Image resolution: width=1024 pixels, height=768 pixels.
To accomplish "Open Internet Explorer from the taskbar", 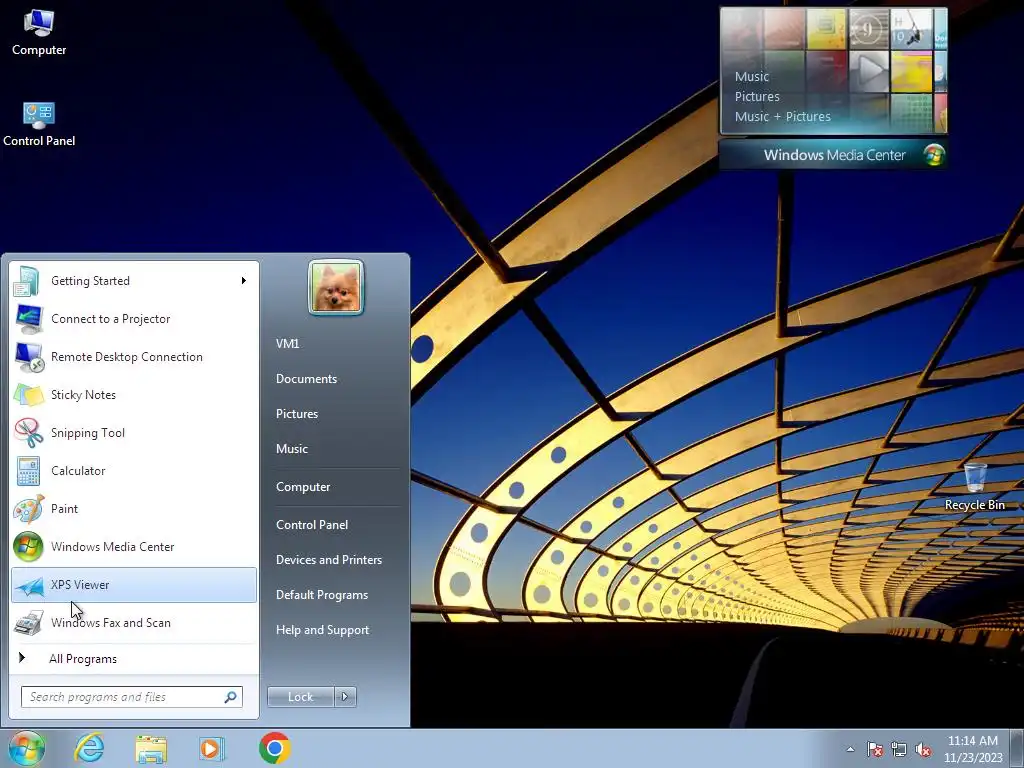I will coord(89,748).
